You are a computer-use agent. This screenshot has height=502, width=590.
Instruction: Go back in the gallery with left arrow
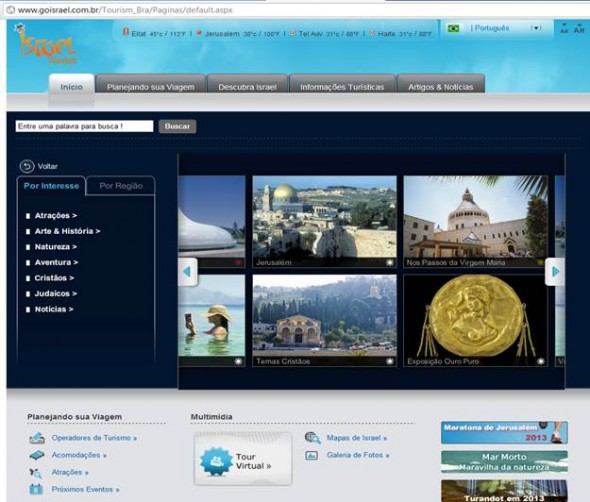coord(187,272)
